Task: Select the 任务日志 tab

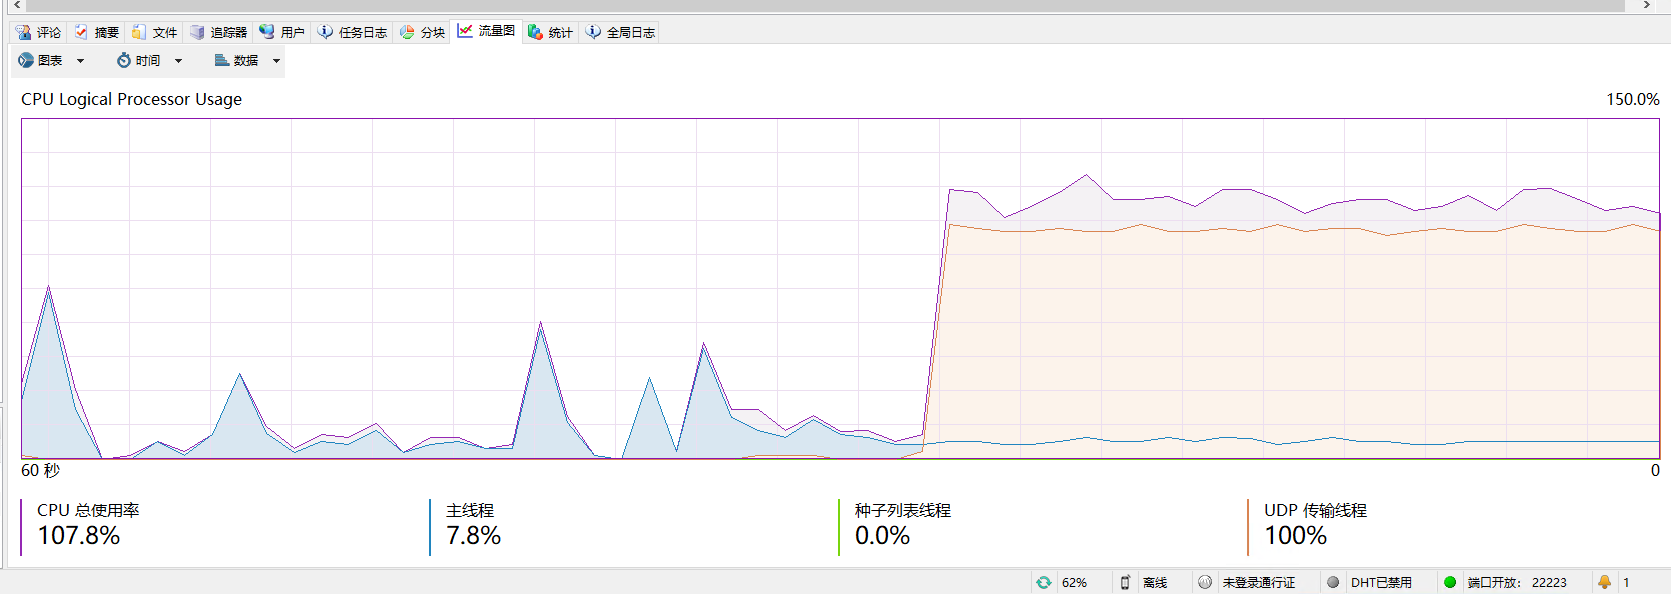Action: coord(353,32)
